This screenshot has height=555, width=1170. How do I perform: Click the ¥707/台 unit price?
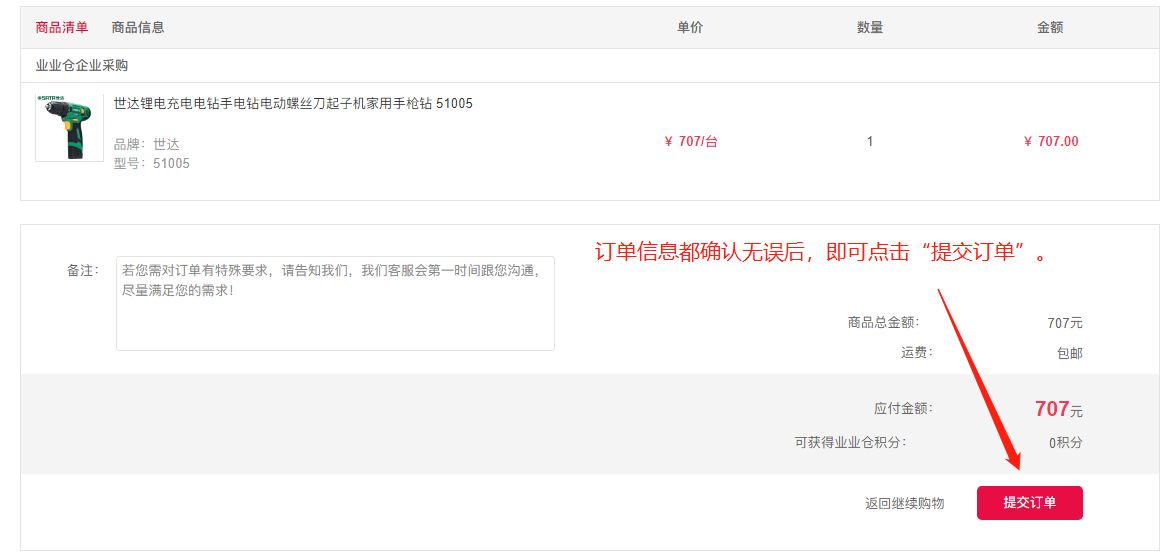click(691, 141)
